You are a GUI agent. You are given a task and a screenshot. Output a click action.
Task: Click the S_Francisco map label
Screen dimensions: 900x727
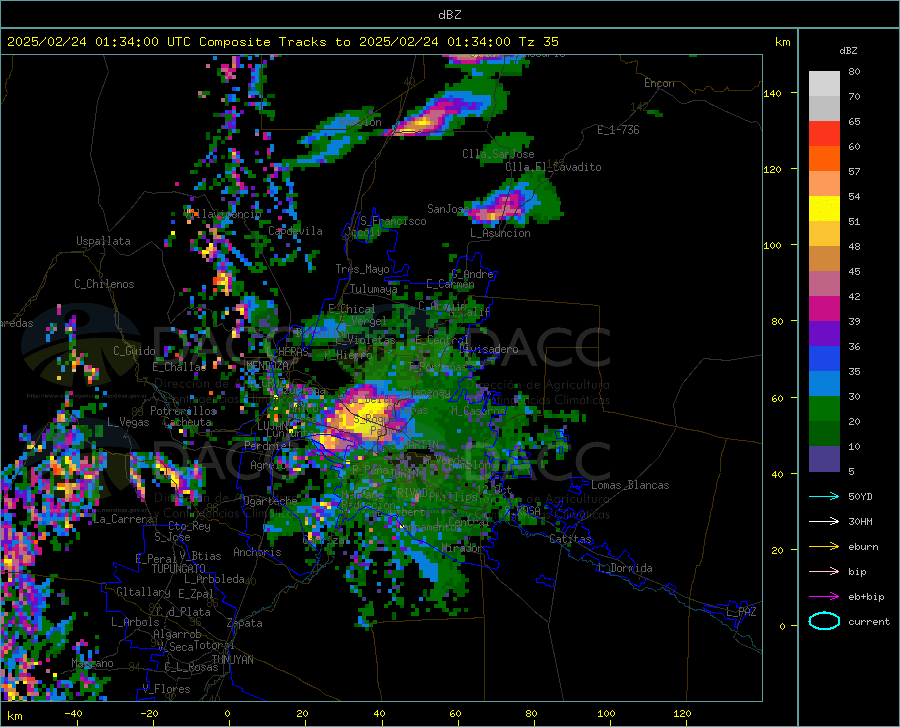393,221
